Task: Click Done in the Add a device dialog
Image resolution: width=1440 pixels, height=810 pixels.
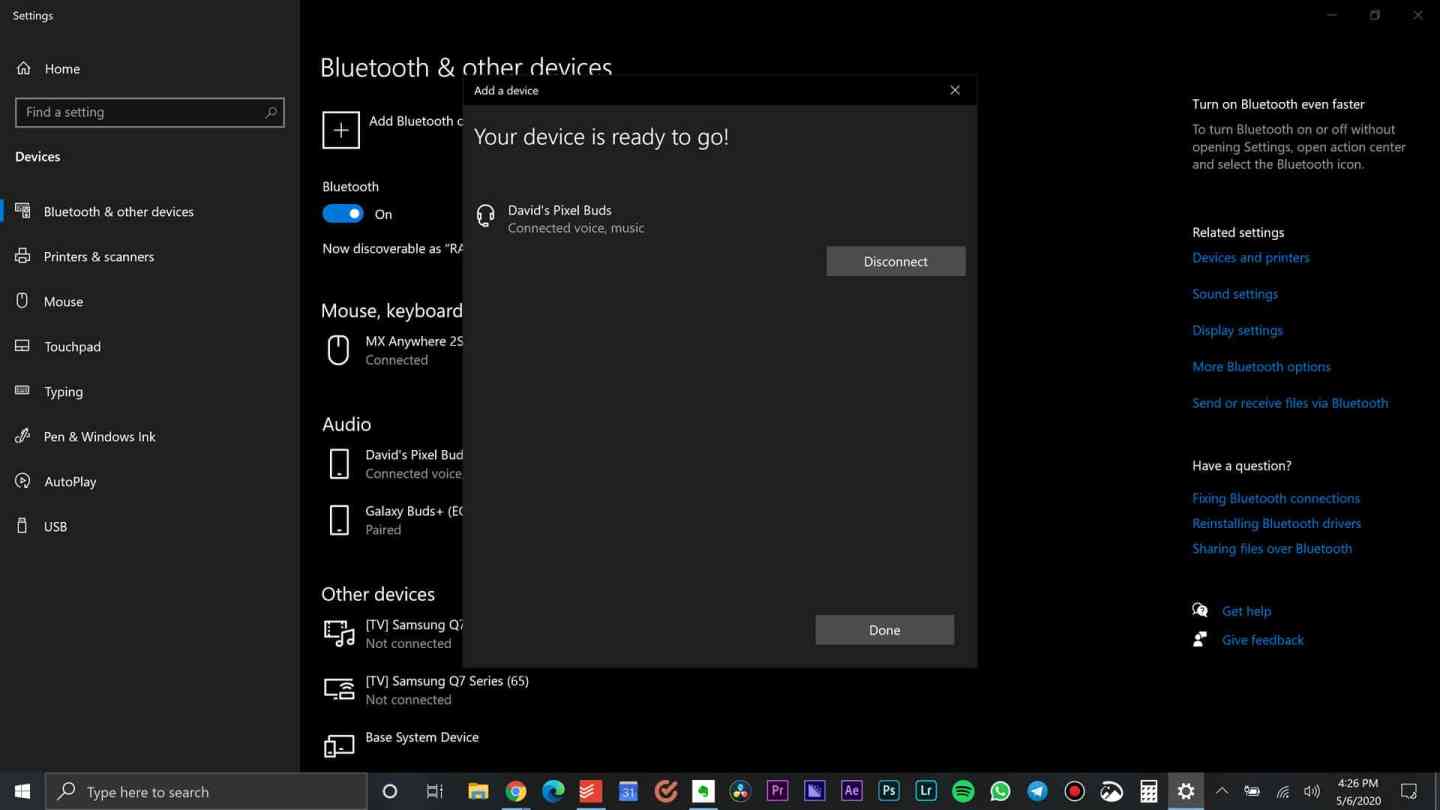Action: click(x=884, y=630)
